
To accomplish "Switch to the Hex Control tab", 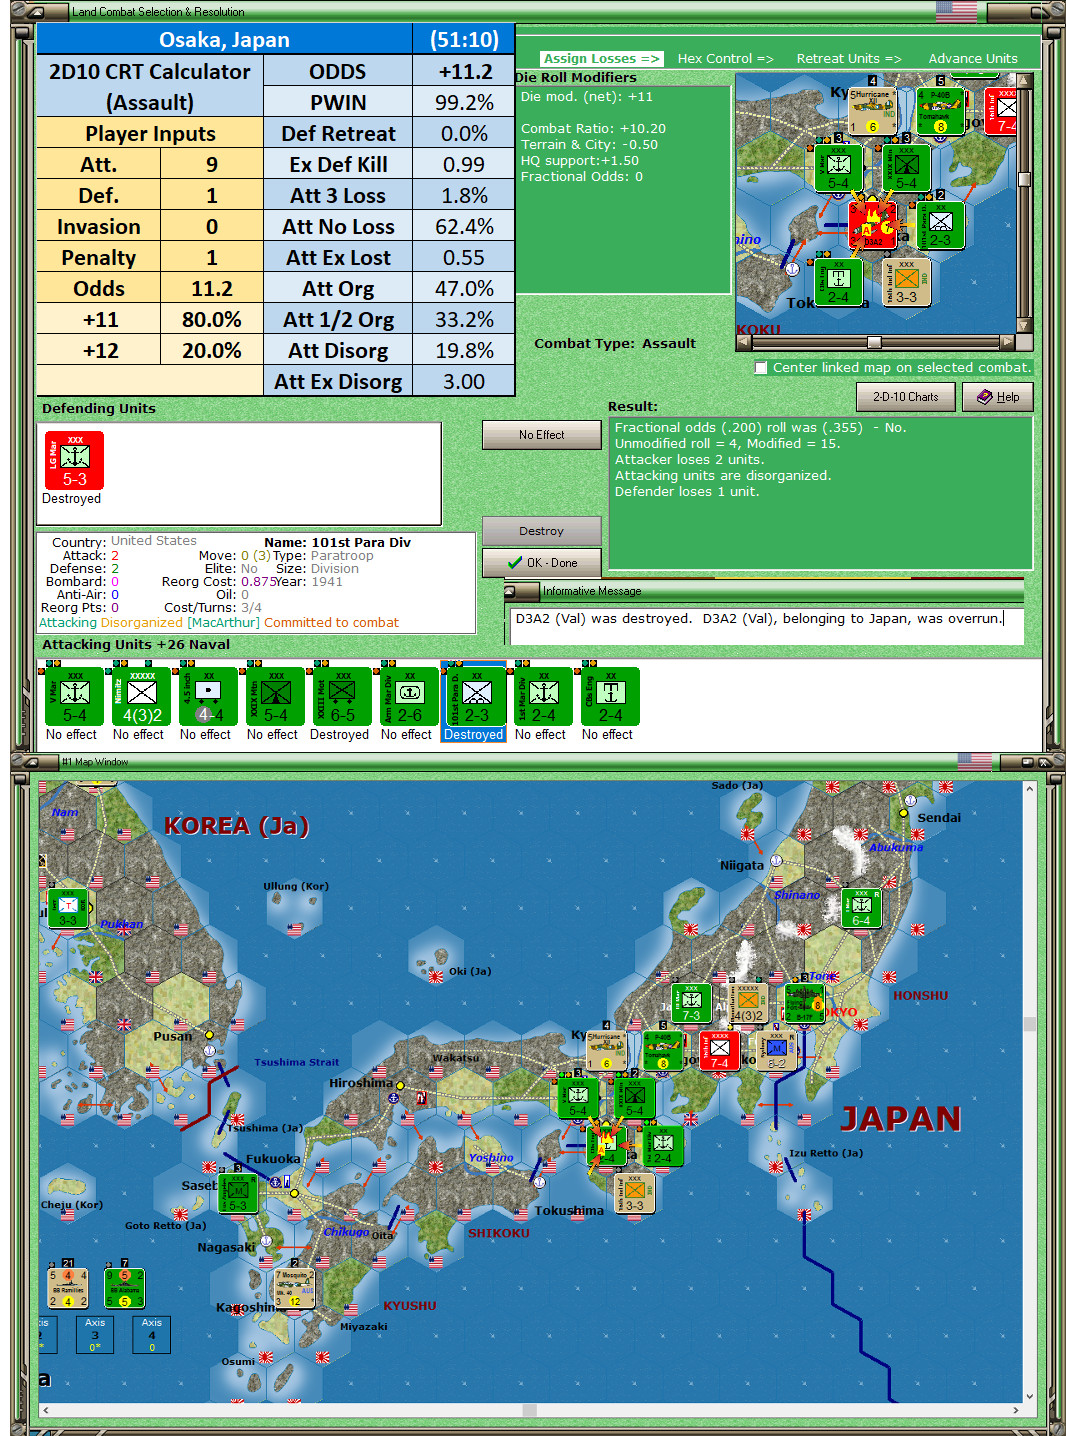I will [725, 58].
